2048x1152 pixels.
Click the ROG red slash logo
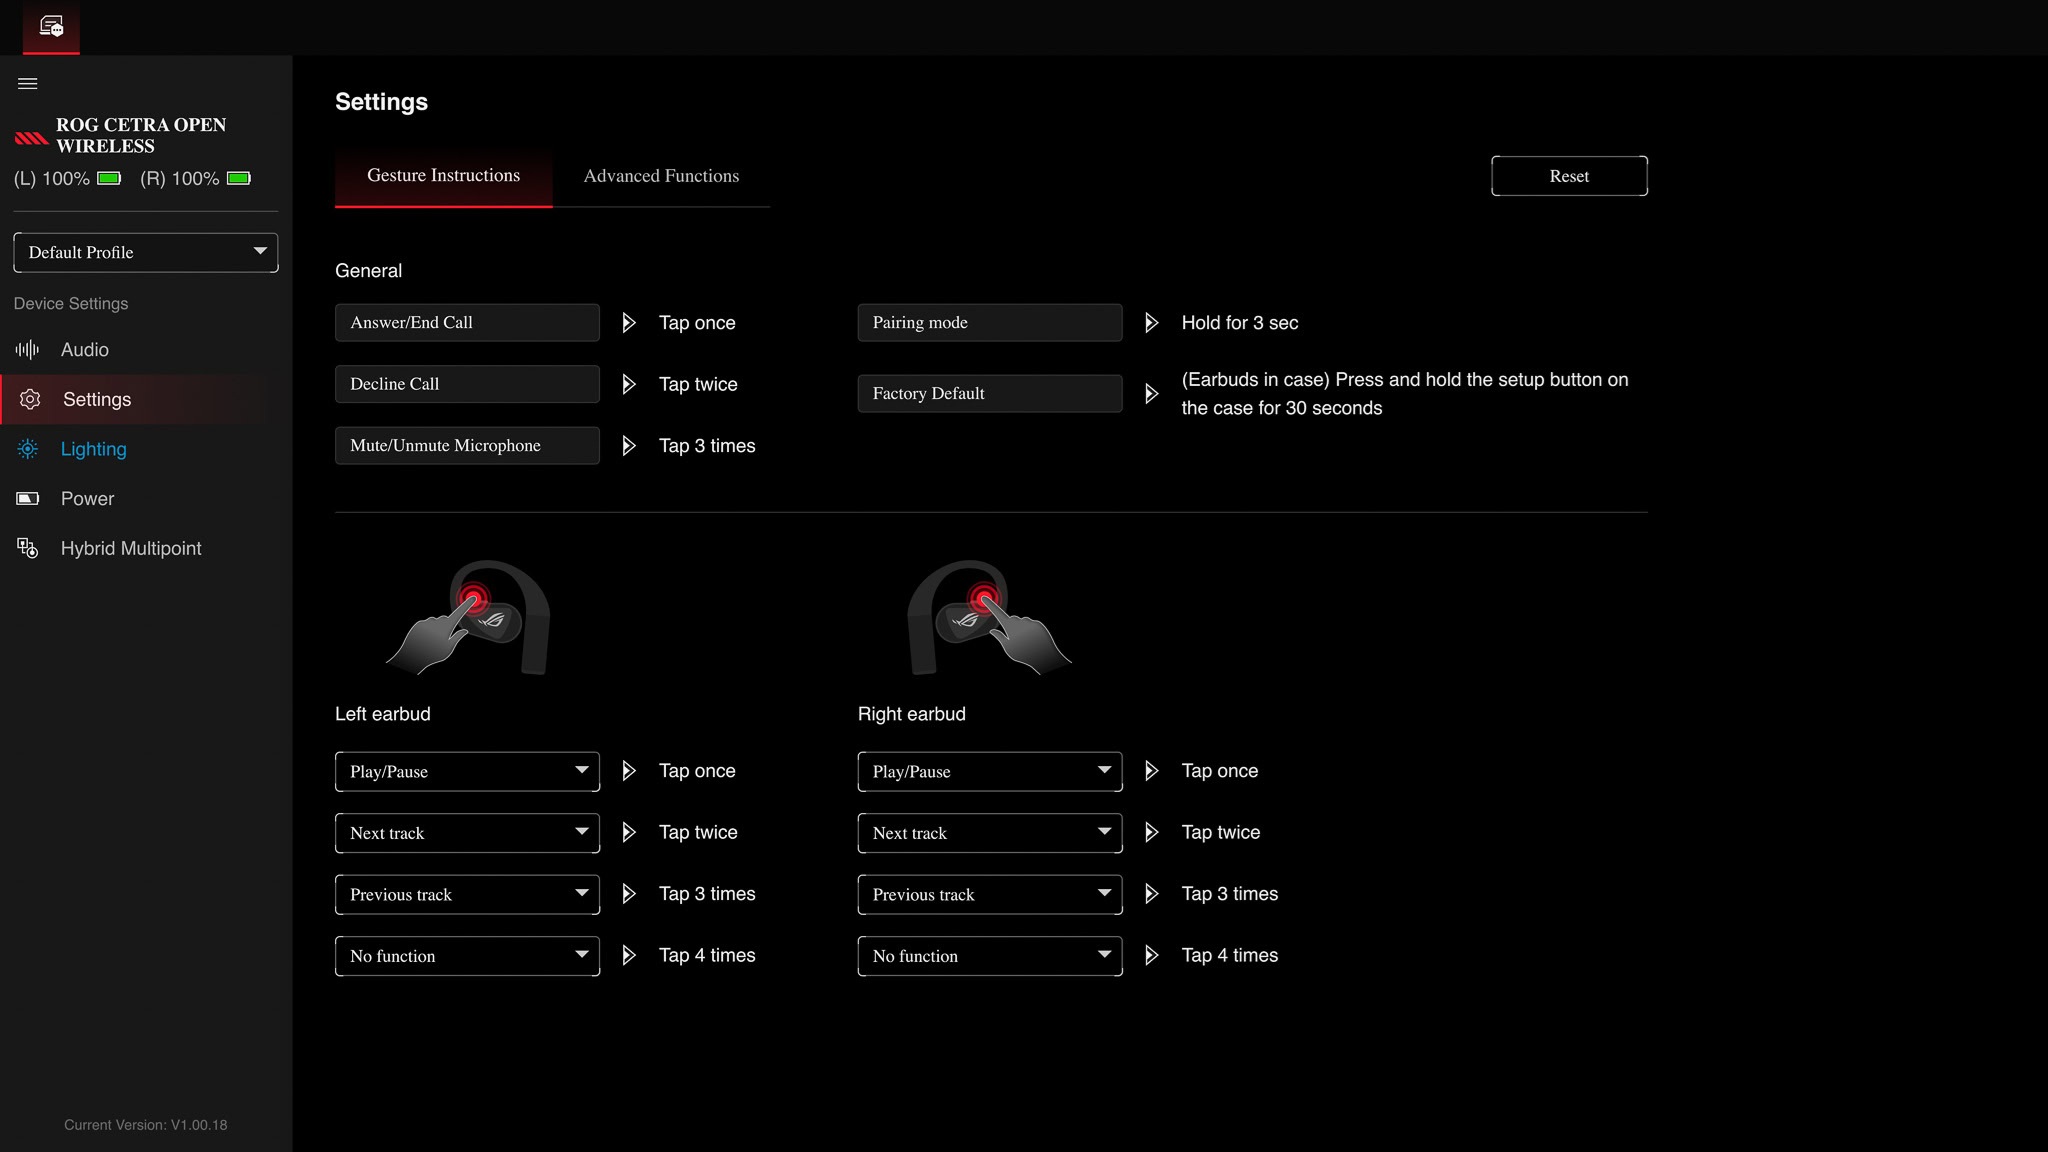[31, 137]
